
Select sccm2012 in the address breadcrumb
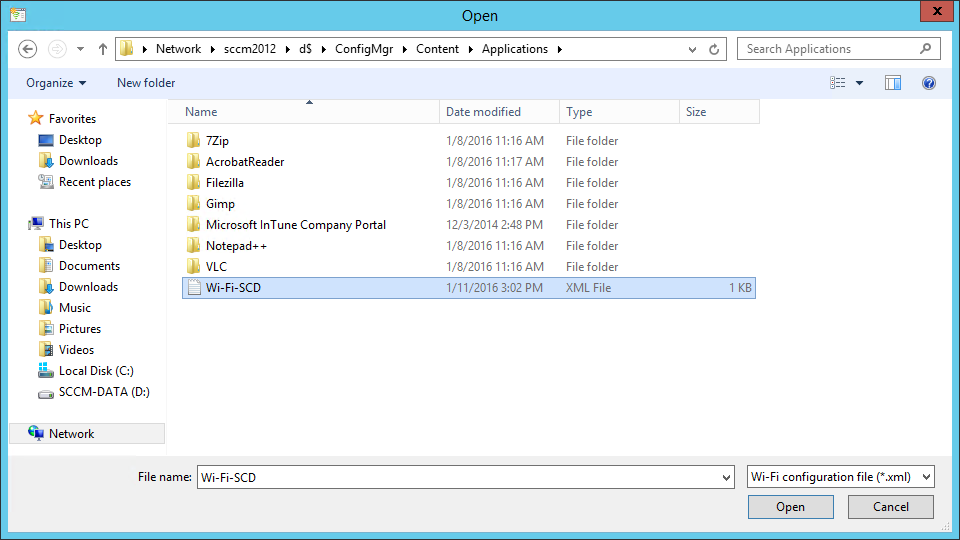pyautogui.click(x=250, y=49)
